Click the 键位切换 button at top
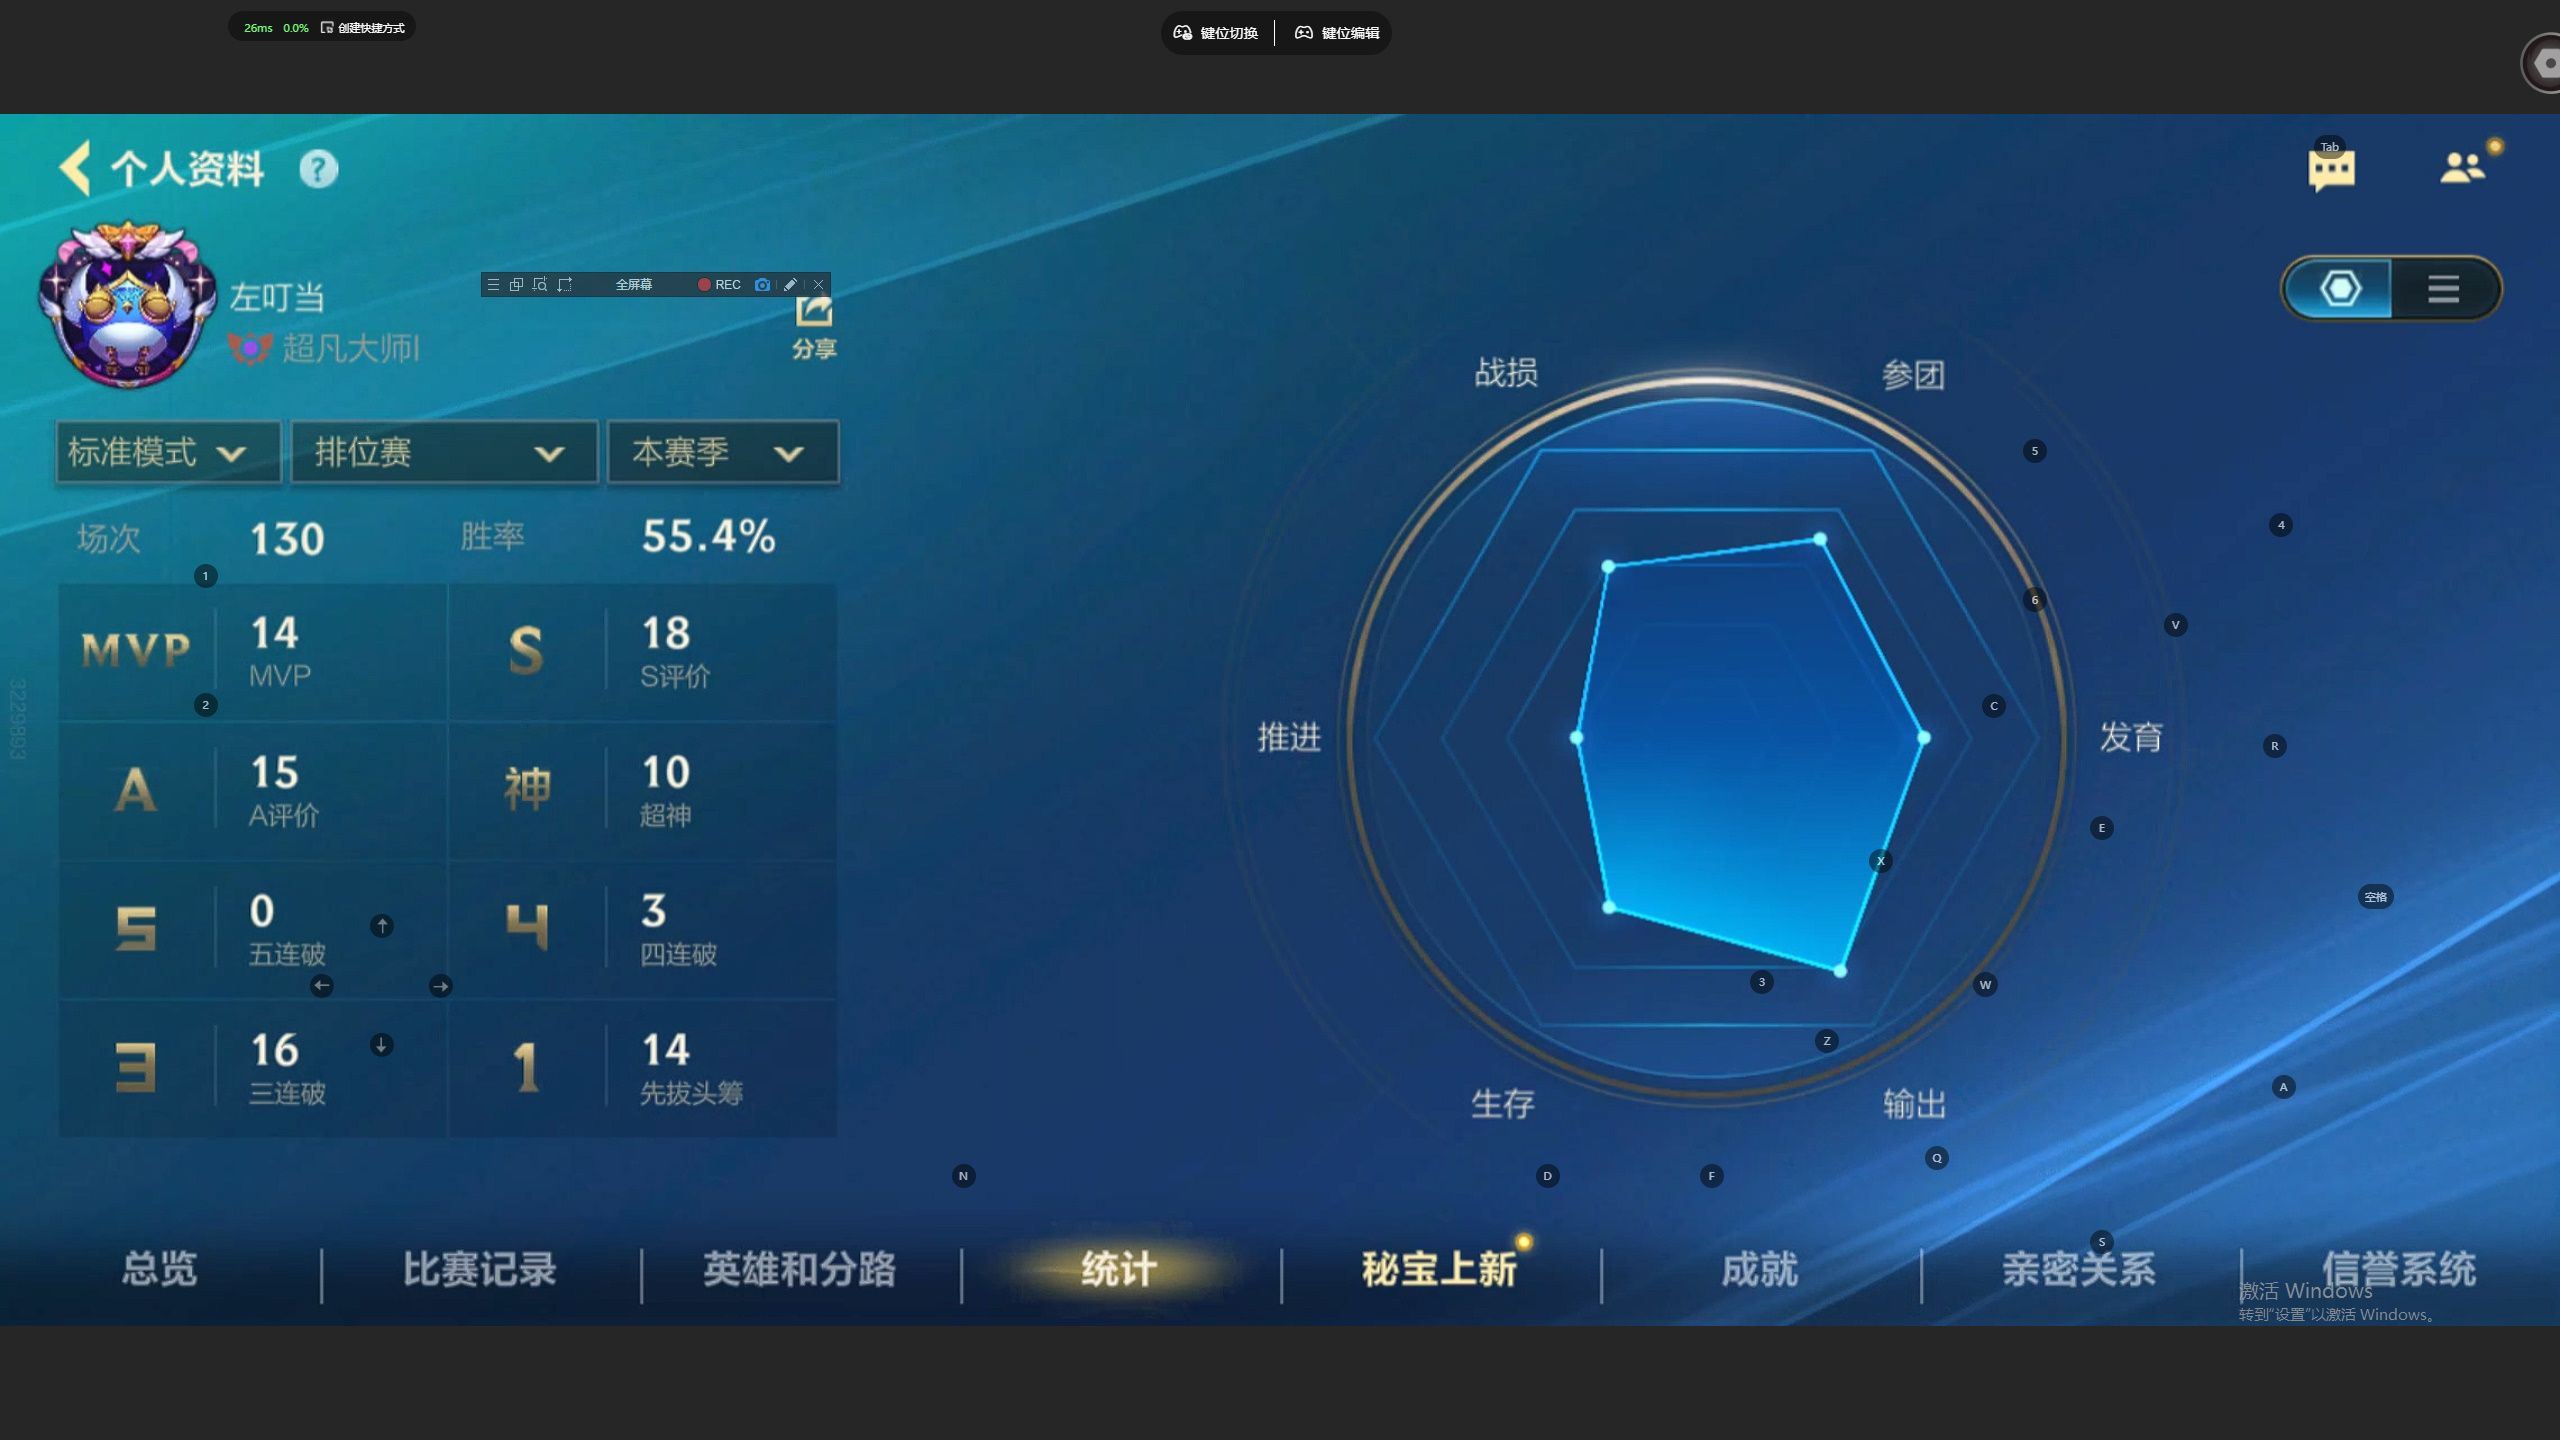 pyautogui.click(x=1216, y=33)
